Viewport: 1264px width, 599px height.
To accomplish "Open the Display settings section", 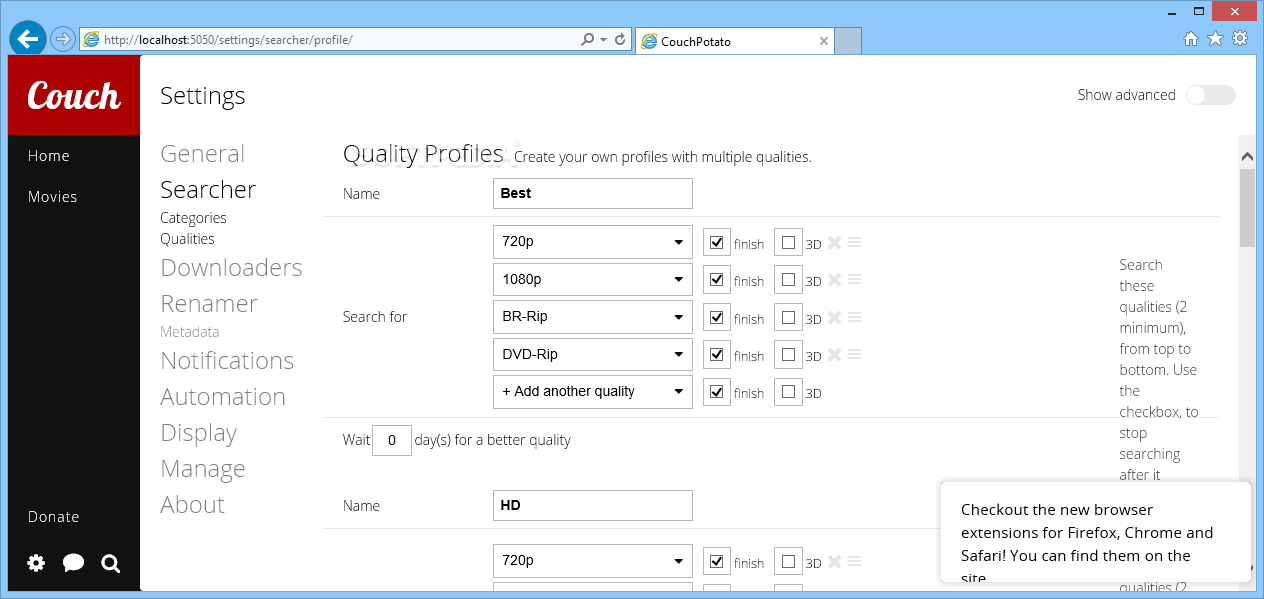I will tap(199, 433).
